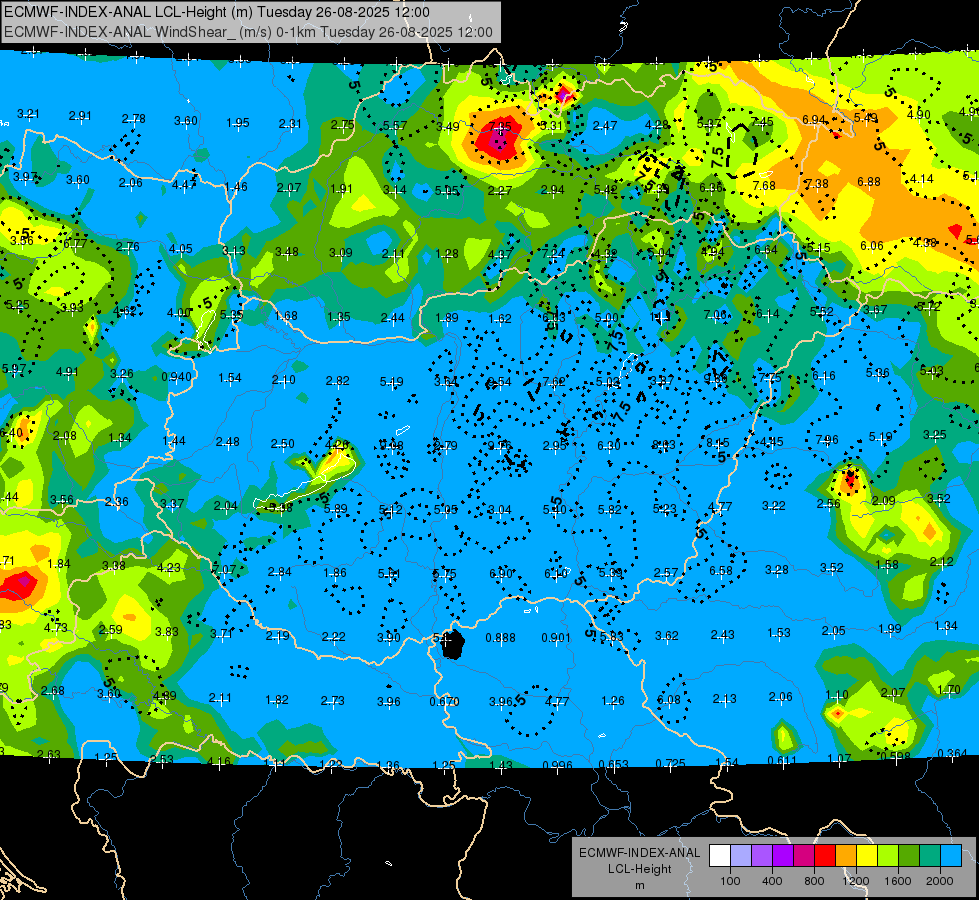Screen dimensions: 979x900
Task: Click the wind shear value 7.75
Action: point(770,378)
